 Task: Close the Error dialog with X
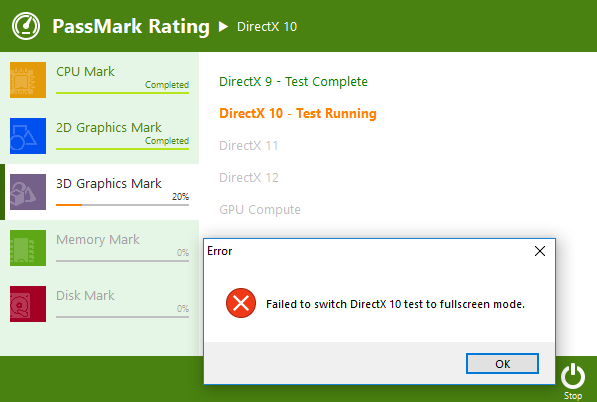(x=540, y=251)
